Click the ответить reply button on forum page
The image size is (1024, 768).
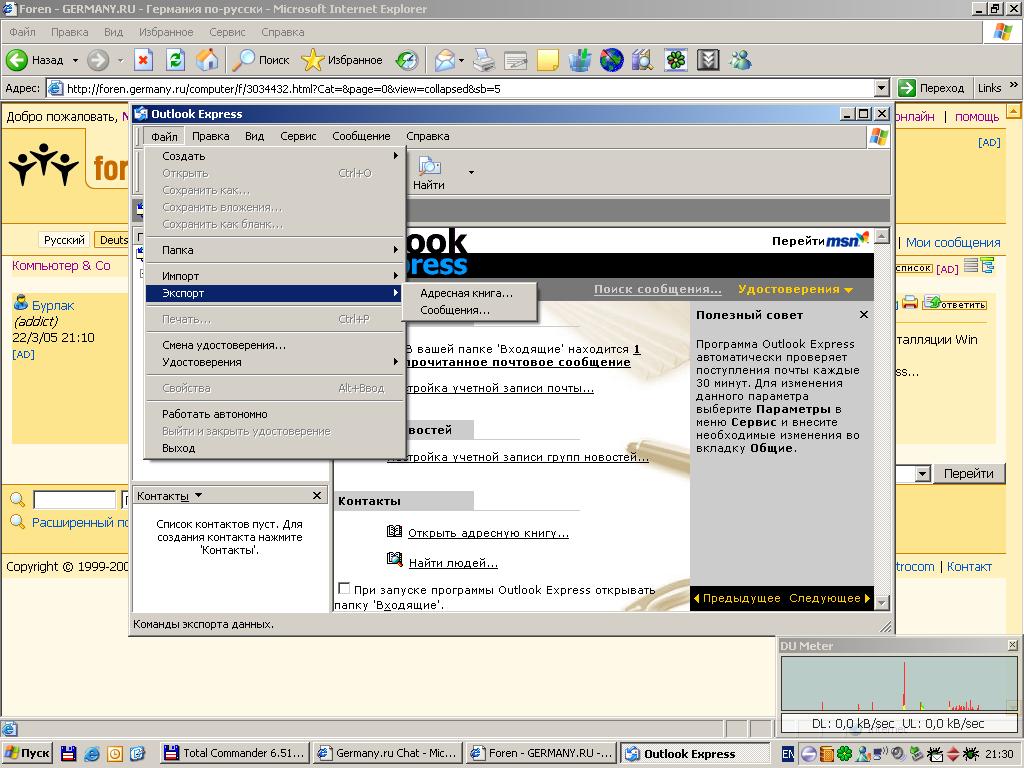955,303
